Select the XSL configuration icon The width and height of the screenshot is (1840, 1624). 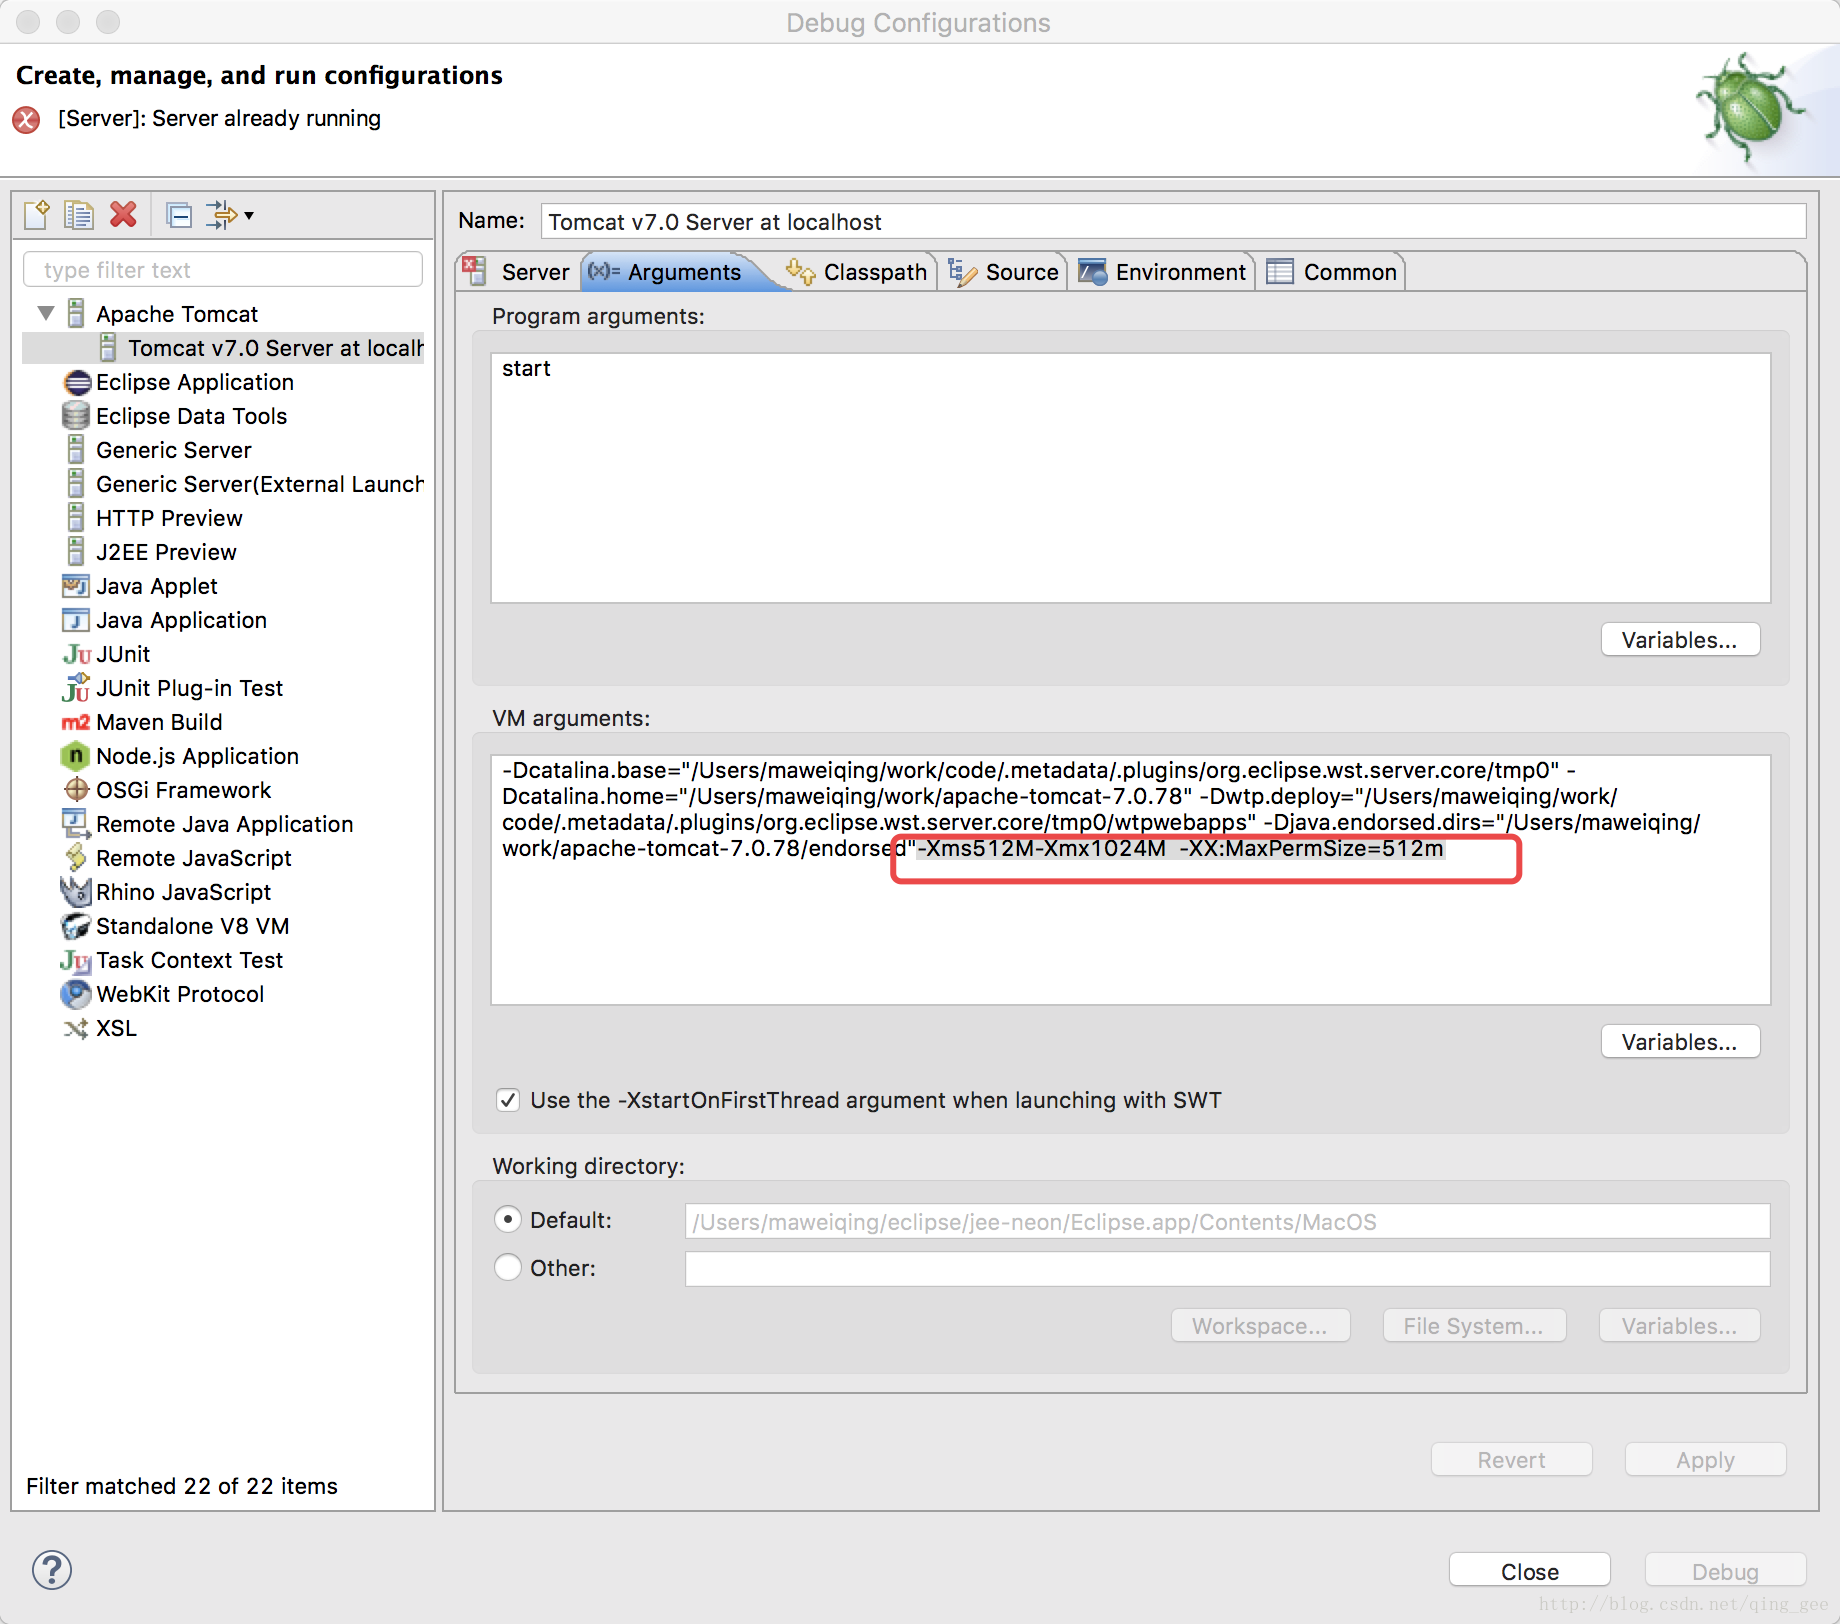coord(76,1028)
